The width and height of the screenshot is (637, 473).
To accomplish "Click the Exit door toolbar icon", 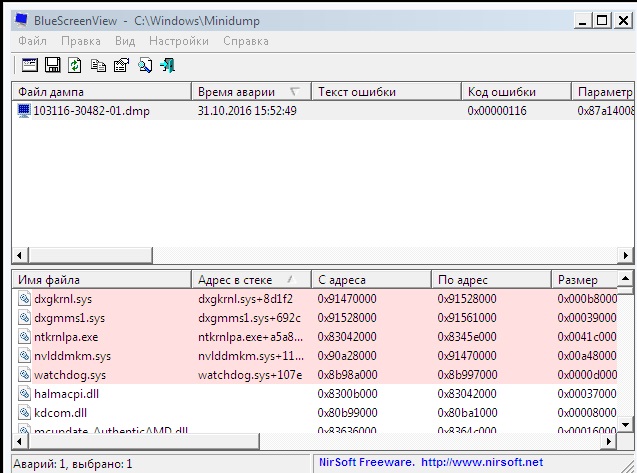I will [x=168, y=65].
